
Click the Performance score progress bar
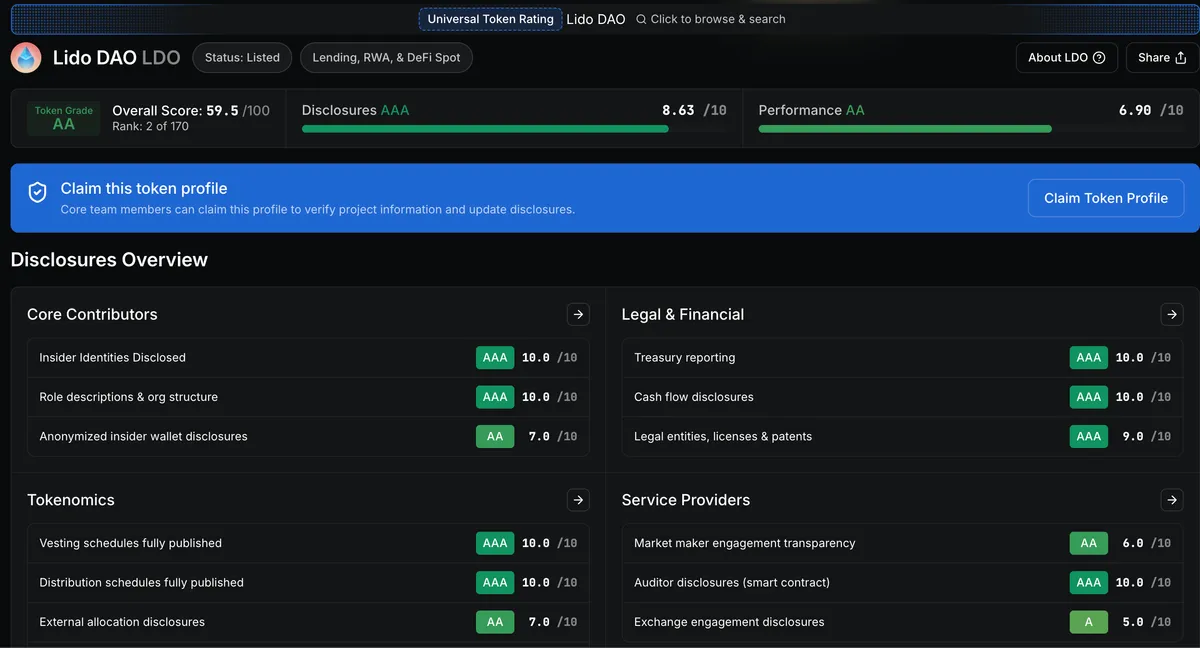pyautogui.click(x=971, y=129)
